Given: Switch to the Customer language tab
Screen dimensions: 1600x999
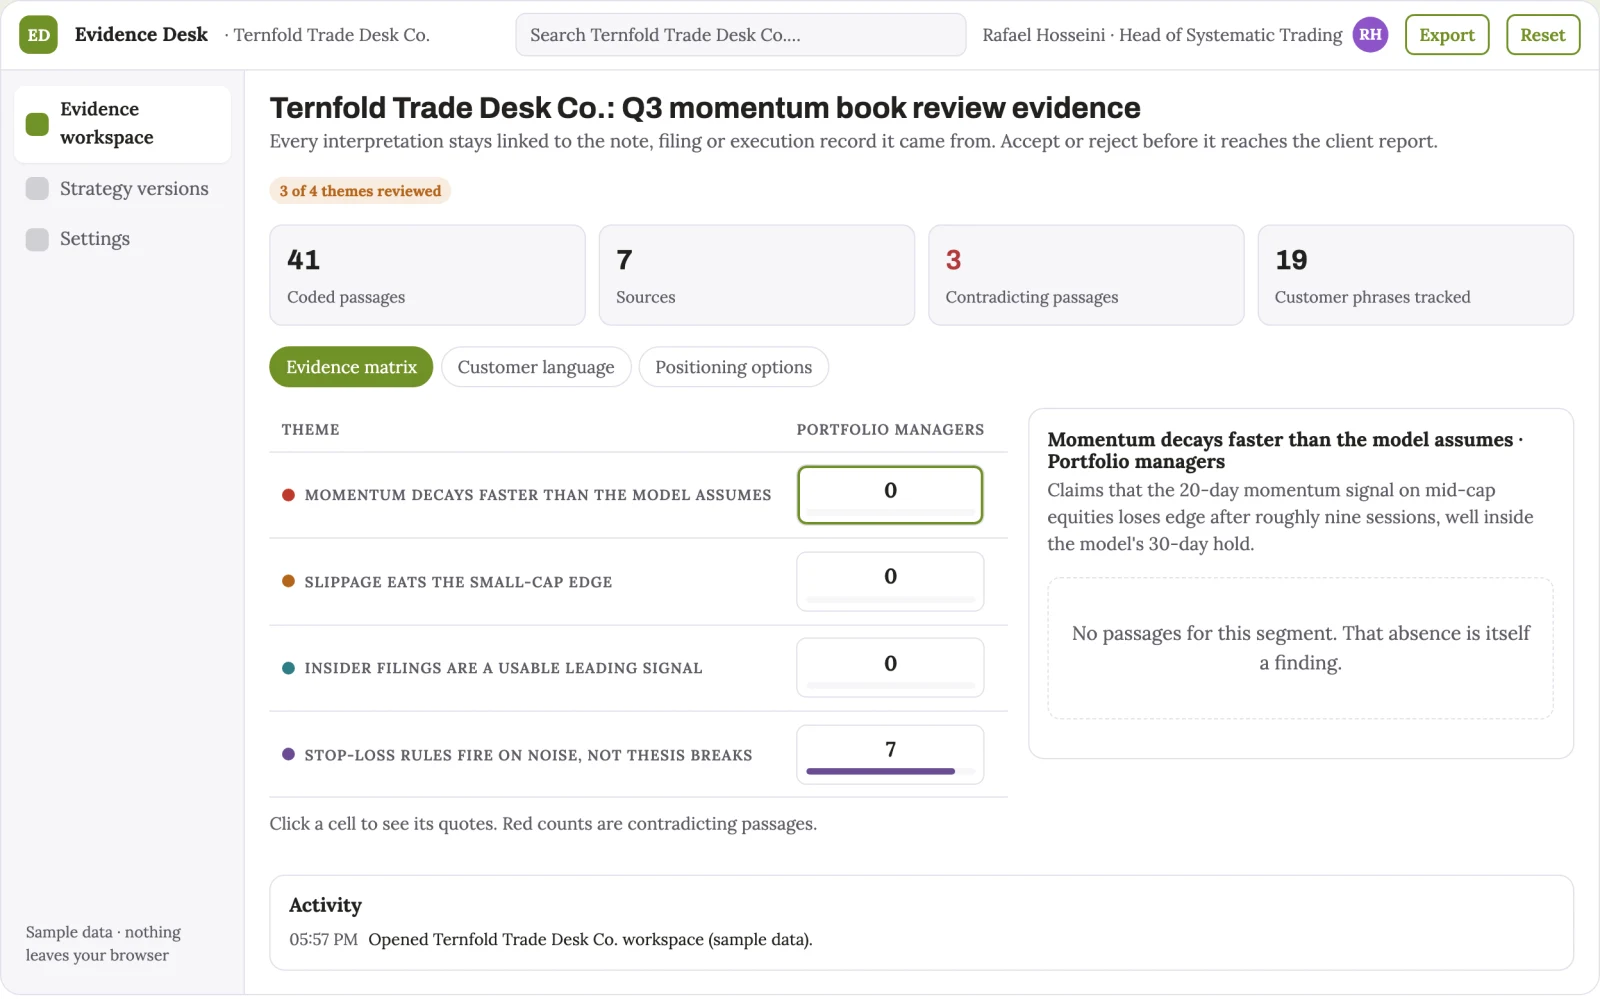Looking at the screenshot, I should [x=536, y=367].
